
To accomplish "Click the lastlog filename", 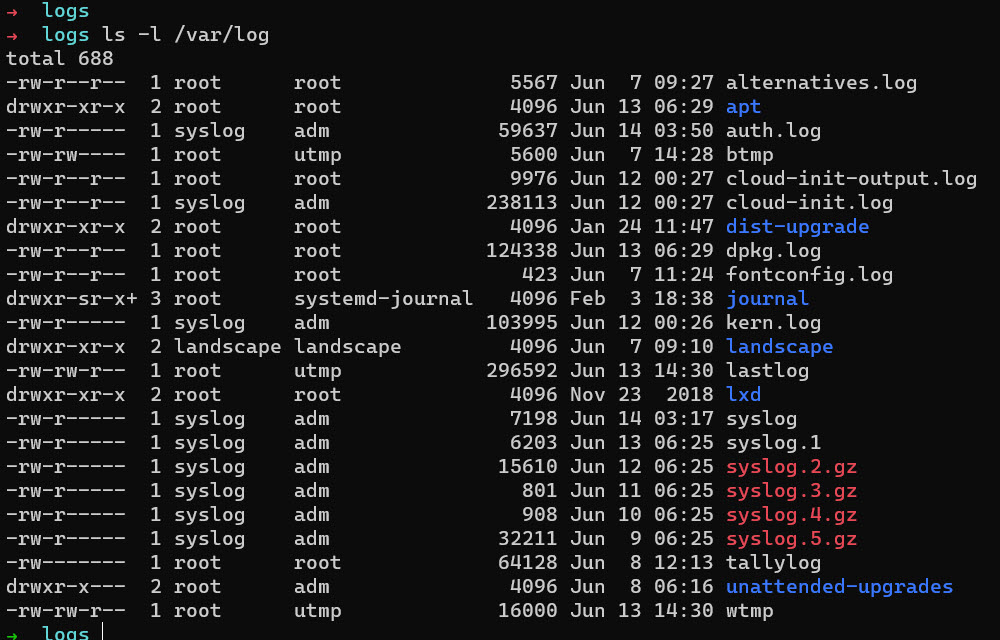I will [x=767, y=371].
